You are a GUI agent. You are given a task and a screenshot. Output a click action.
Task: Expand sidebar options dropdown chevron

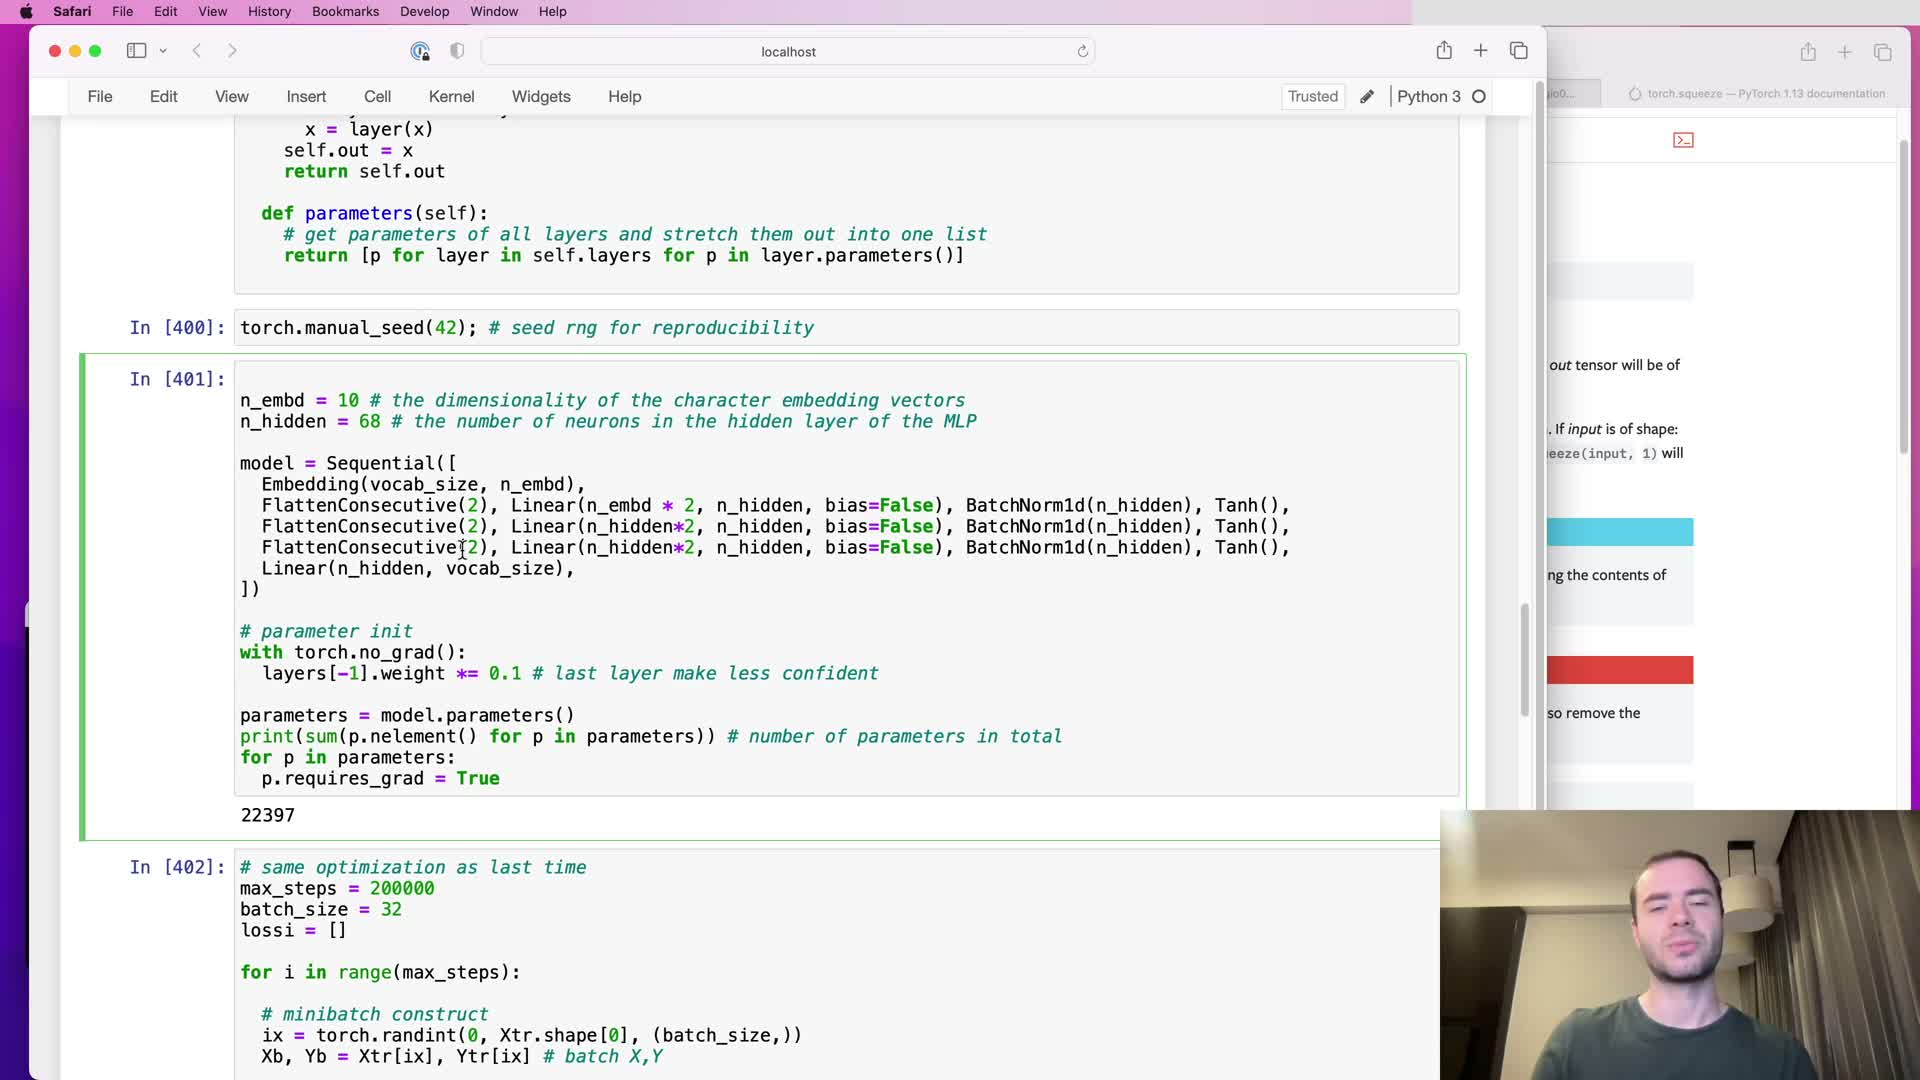click(163, 51)
